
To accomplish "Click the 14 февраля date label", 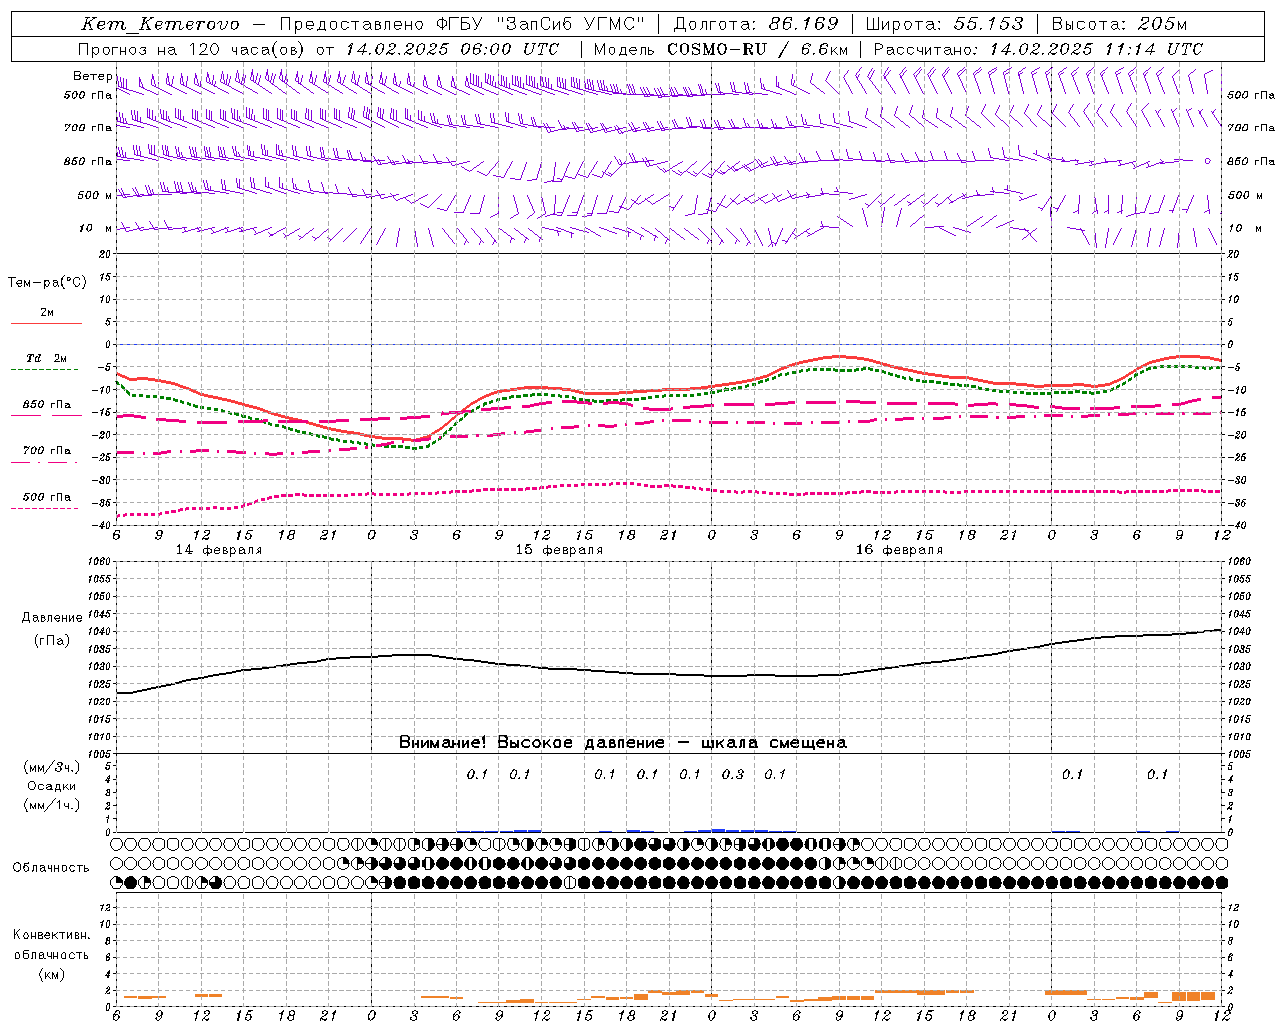I will [219, 550].
